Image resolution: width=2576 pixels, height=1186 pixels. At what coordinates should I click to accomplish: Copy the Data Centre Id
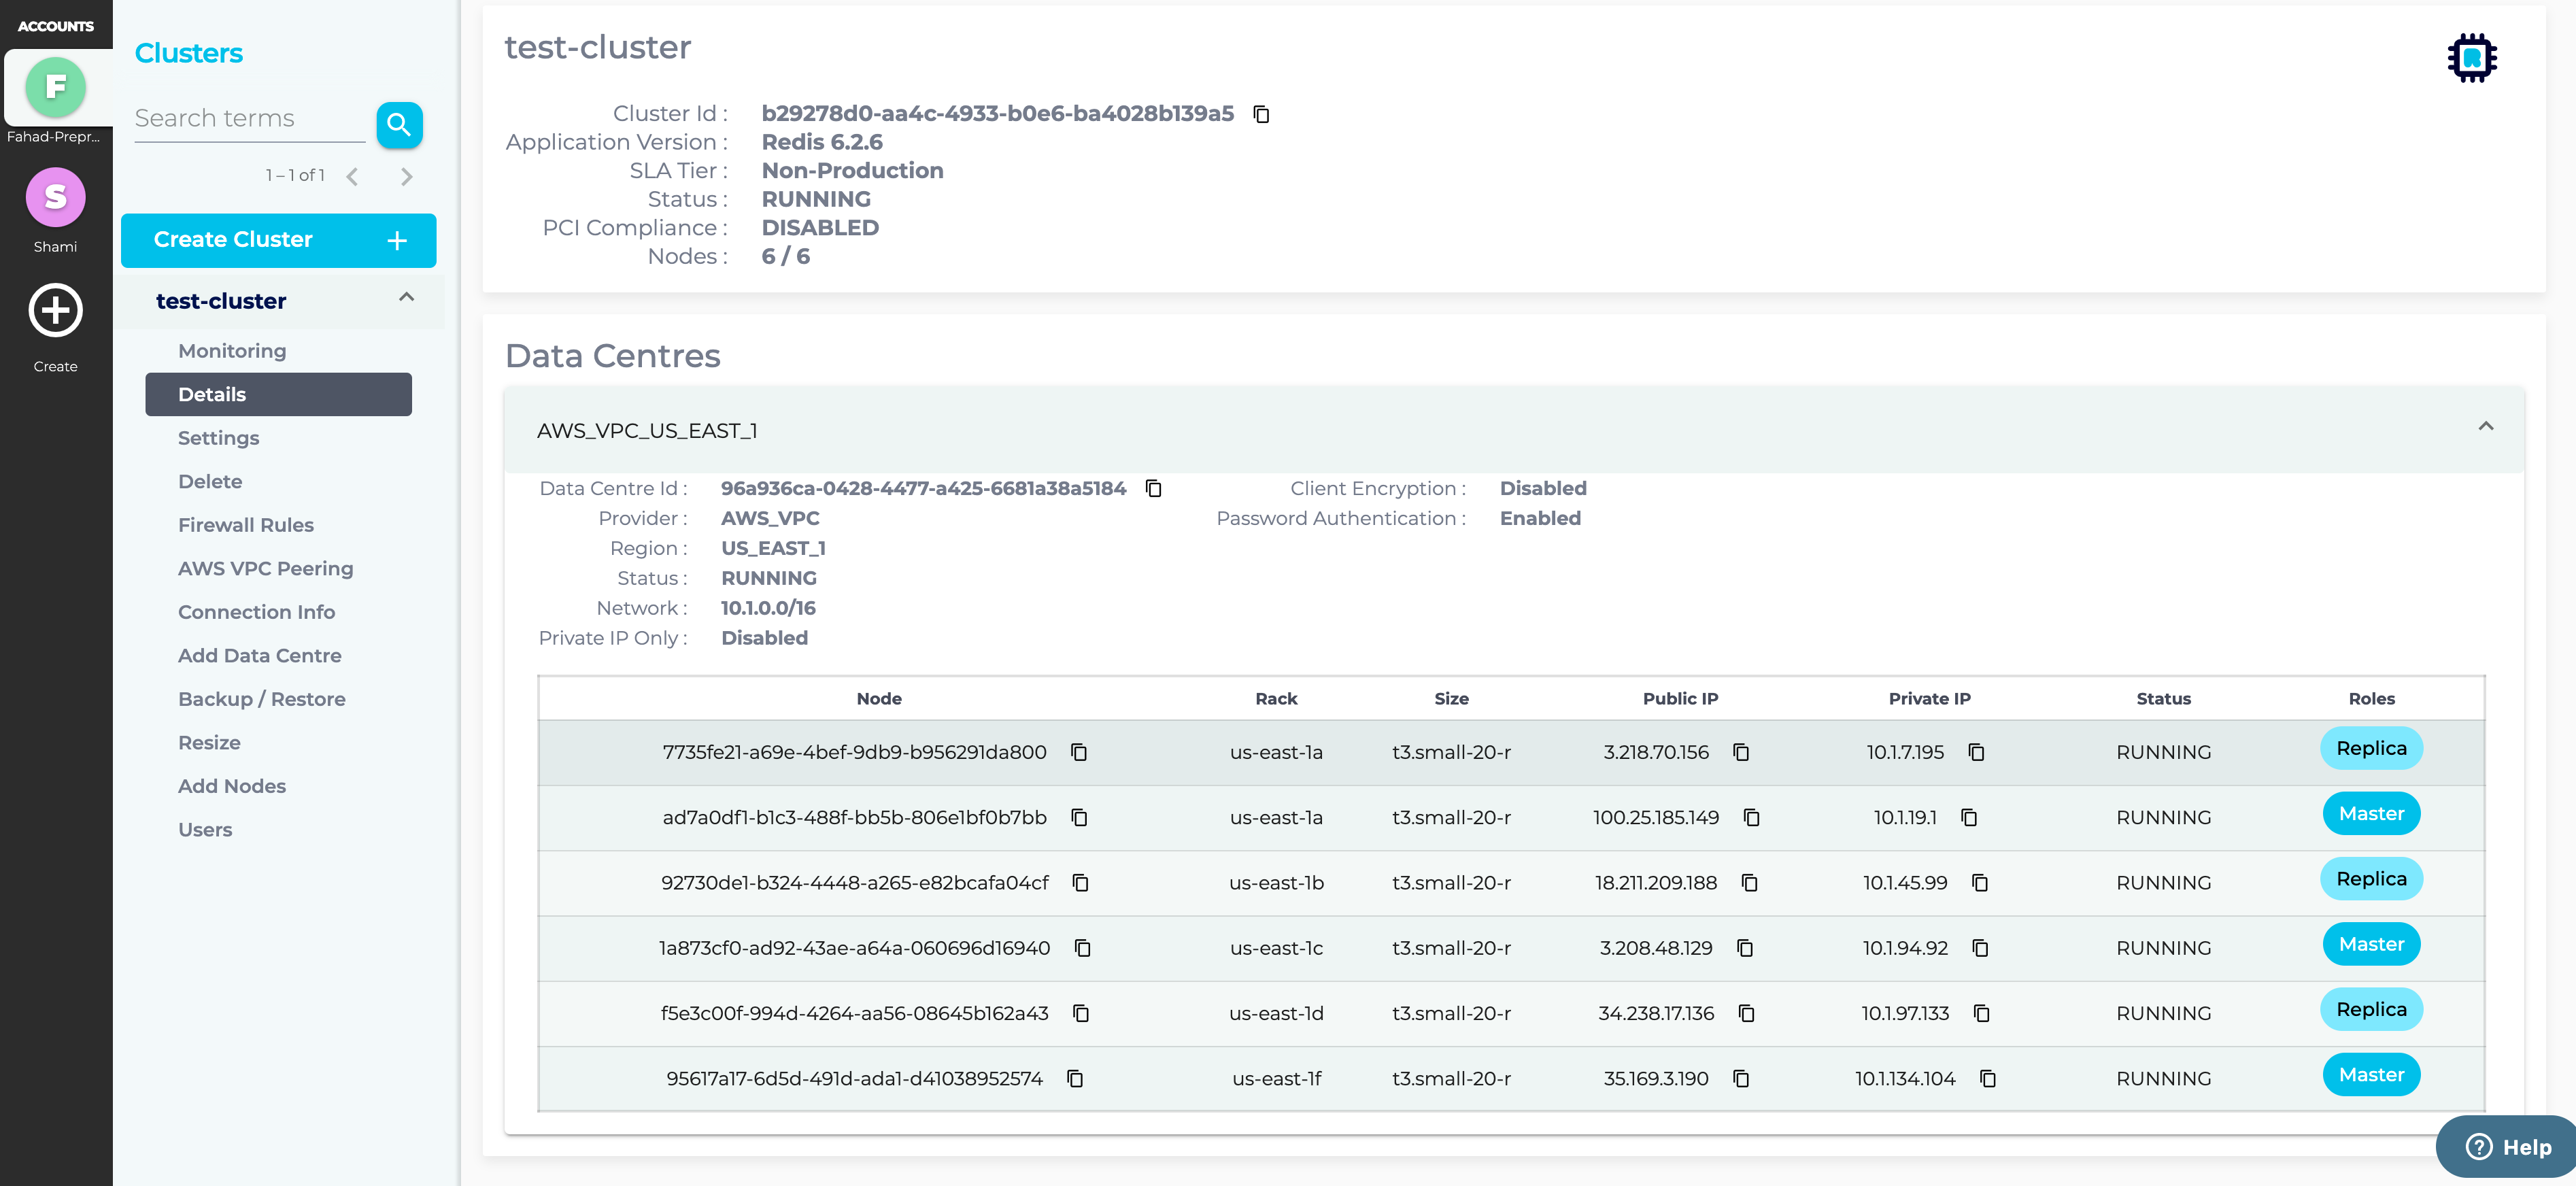point(1153,488)
